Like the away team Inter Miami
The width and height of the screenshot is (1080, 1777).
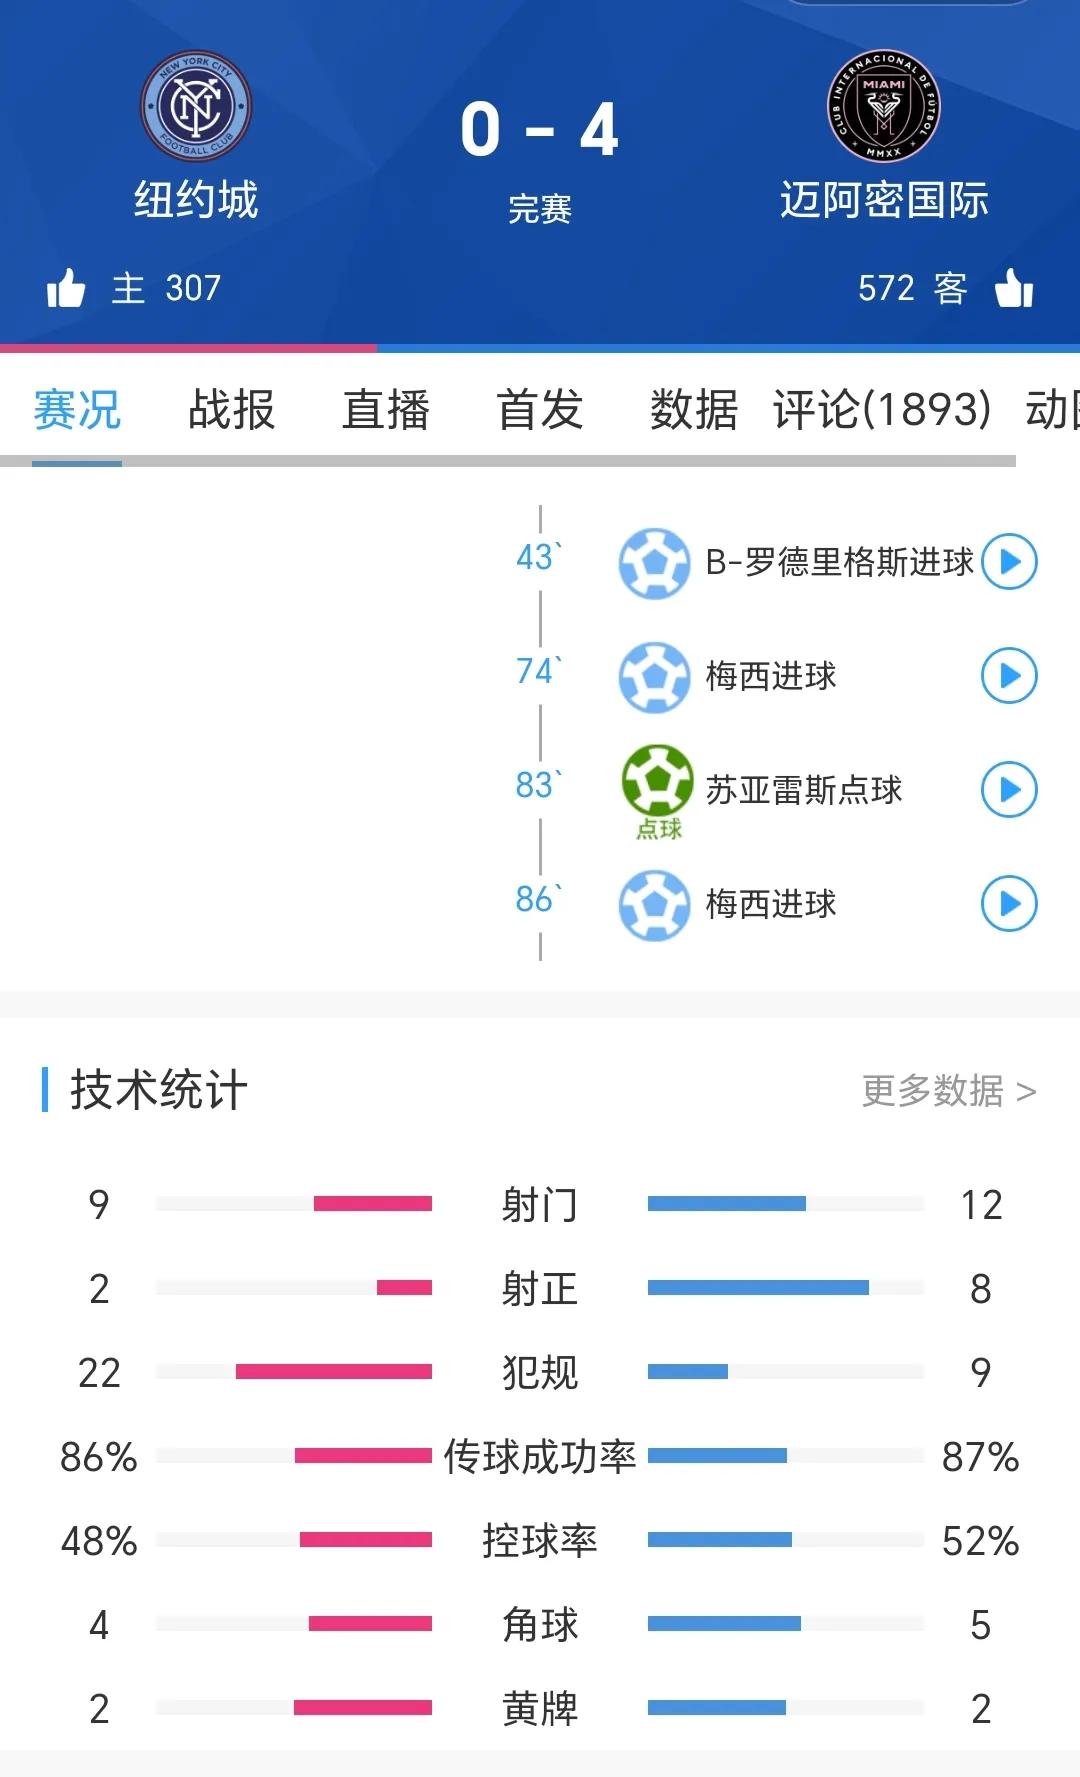[1014, 289]
